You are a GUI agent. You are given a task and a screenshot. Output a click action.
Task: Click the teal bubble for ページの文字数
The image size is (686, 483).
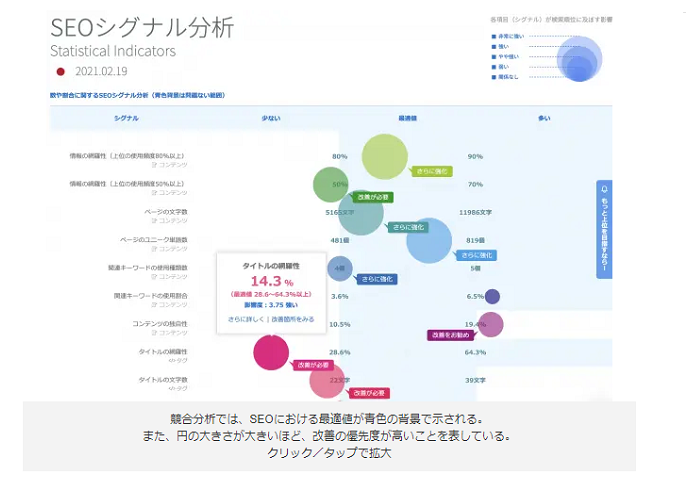(x=354, y=213)
